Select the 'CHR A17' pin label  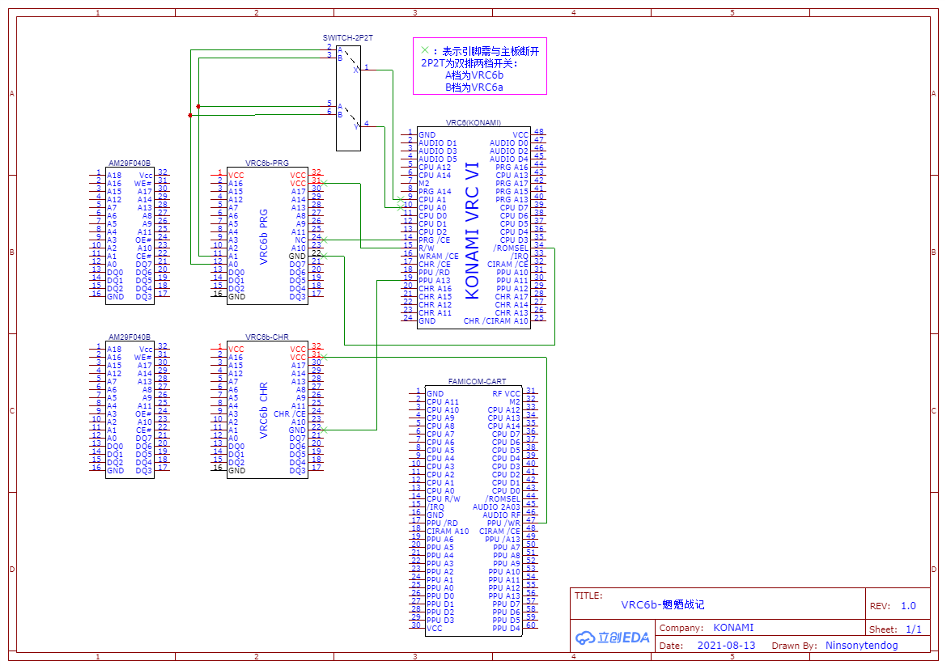[x=512, y=297]
